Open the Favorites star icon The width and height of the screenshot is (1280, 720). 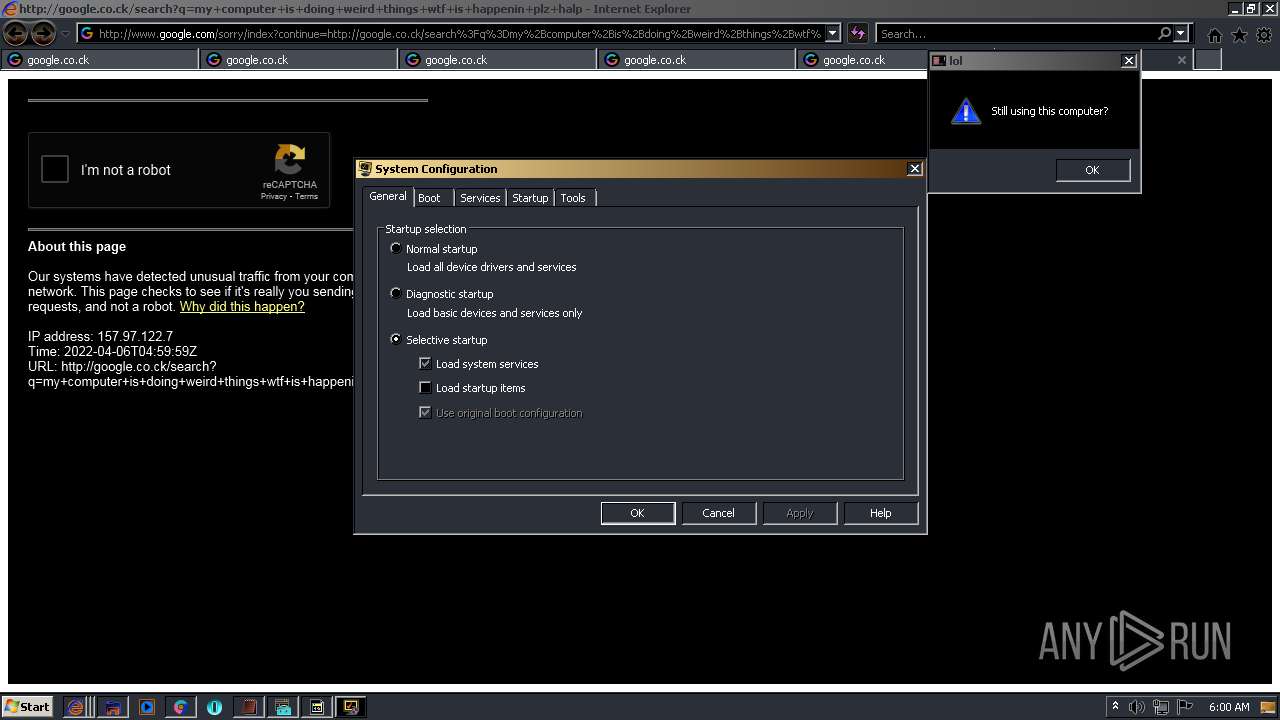(1239, 35)
